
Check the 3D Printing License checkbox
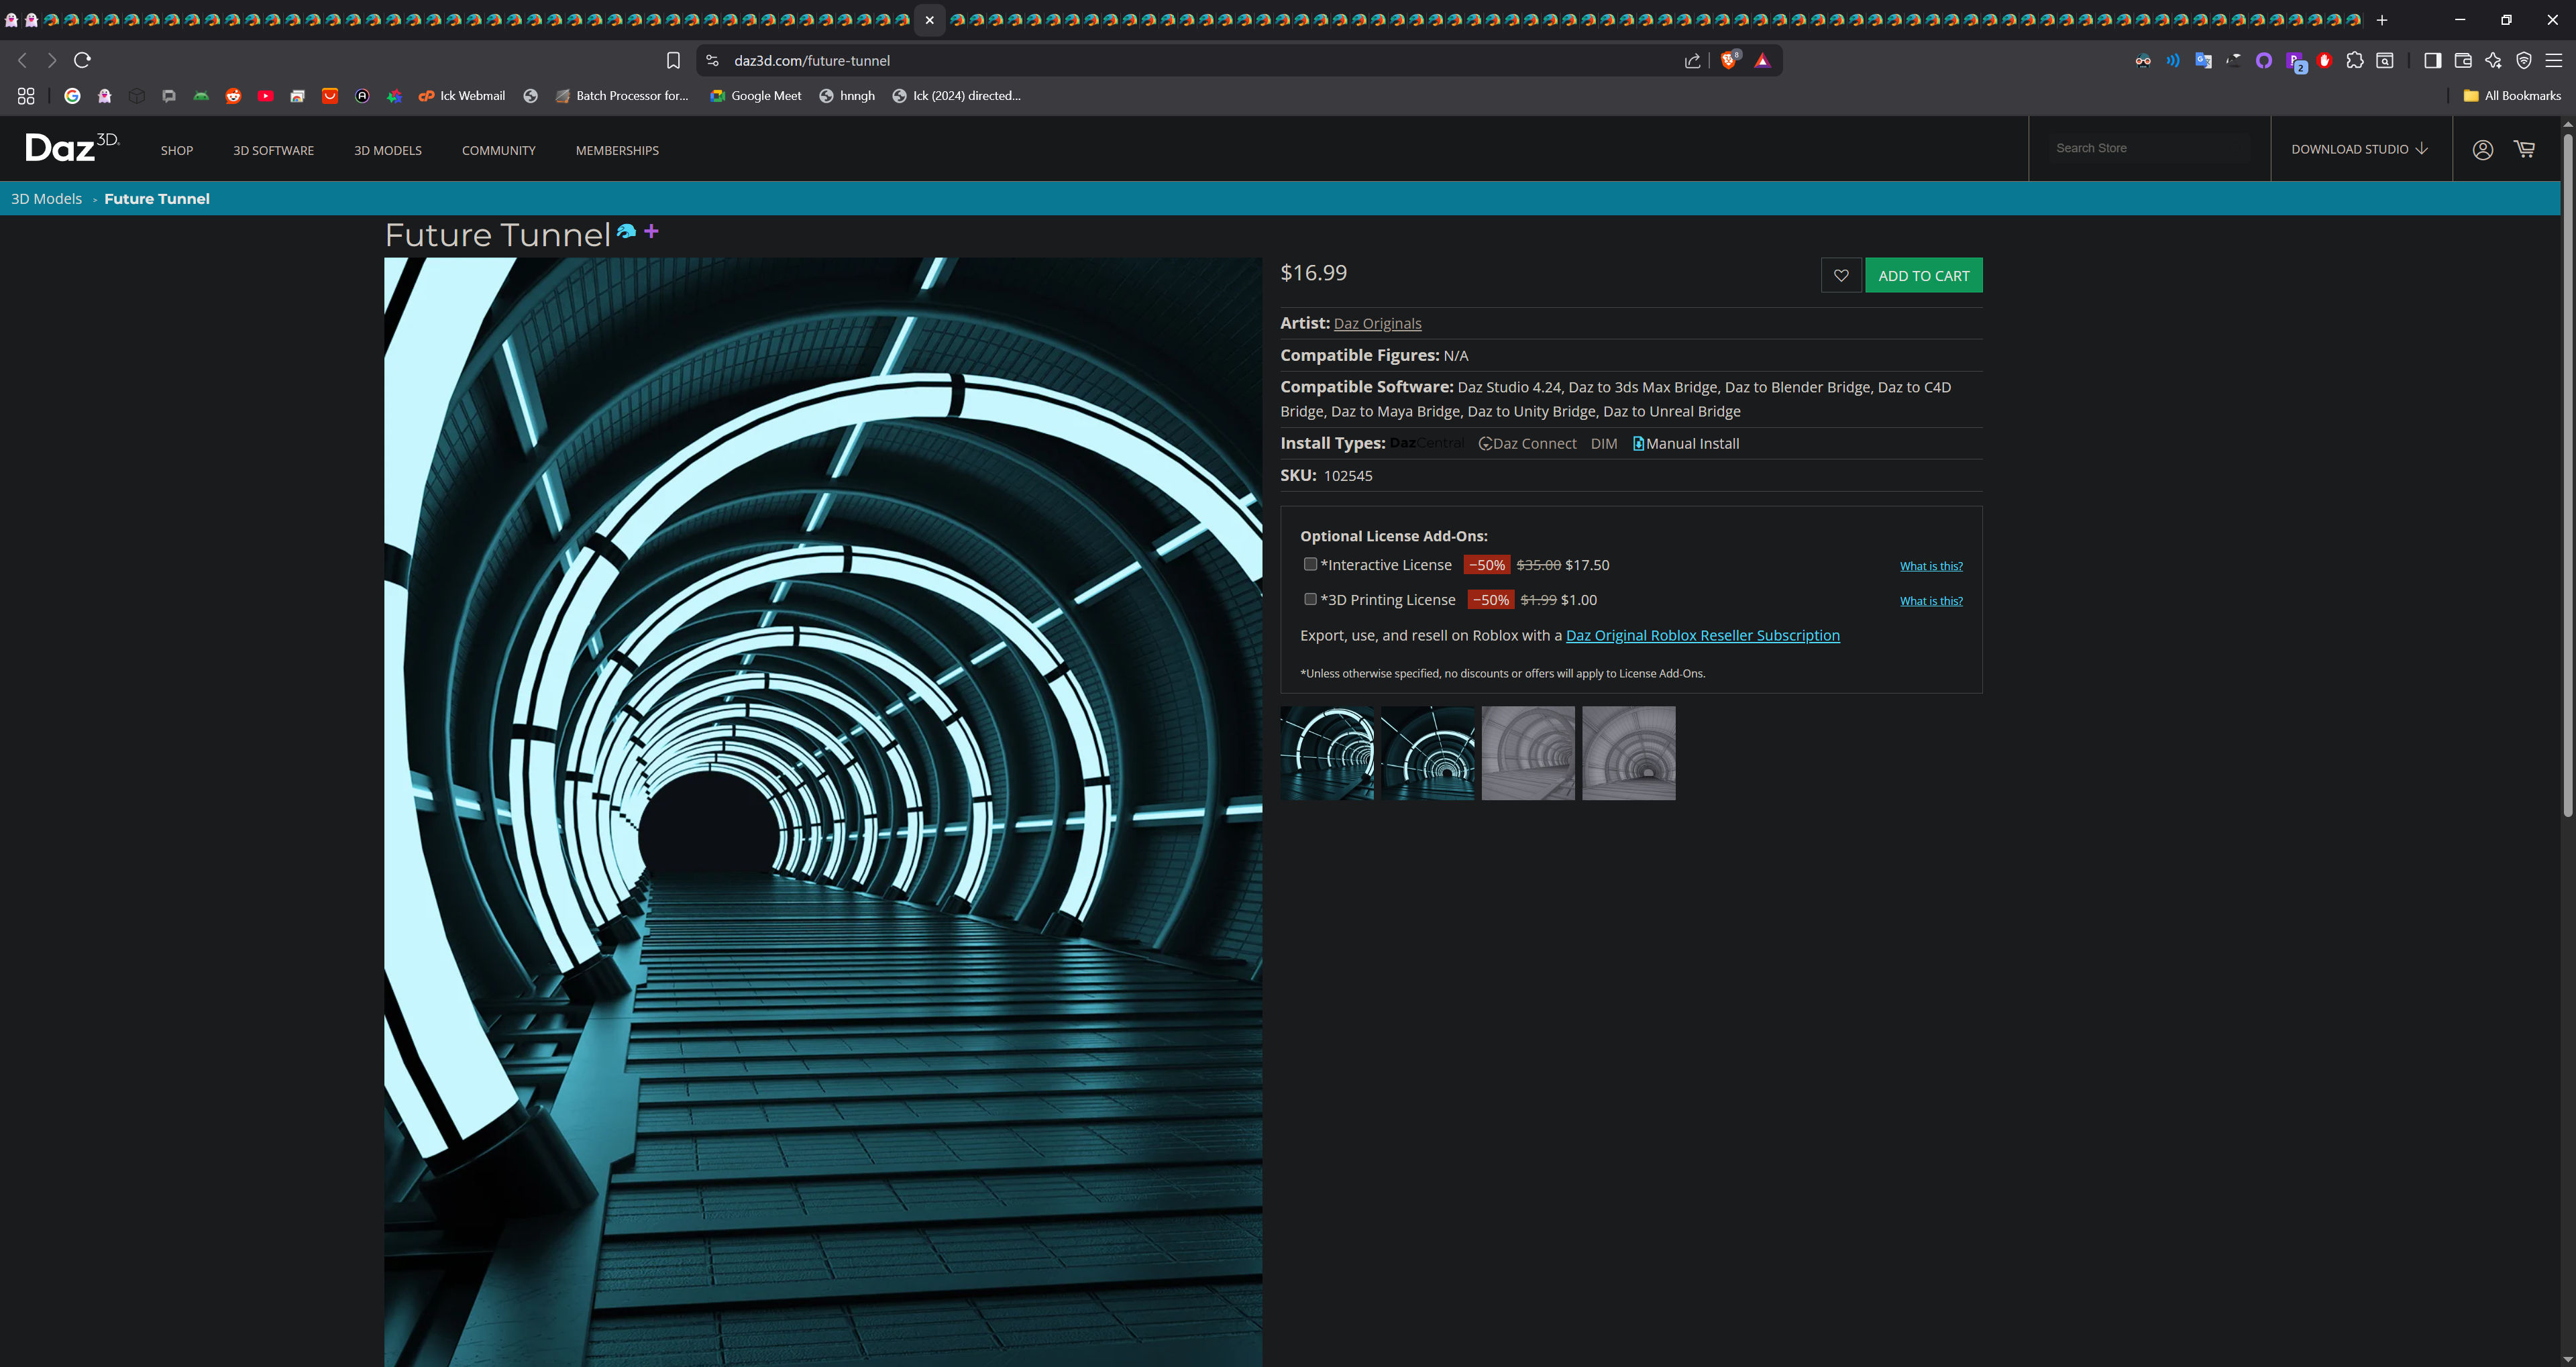(1310, 599)
